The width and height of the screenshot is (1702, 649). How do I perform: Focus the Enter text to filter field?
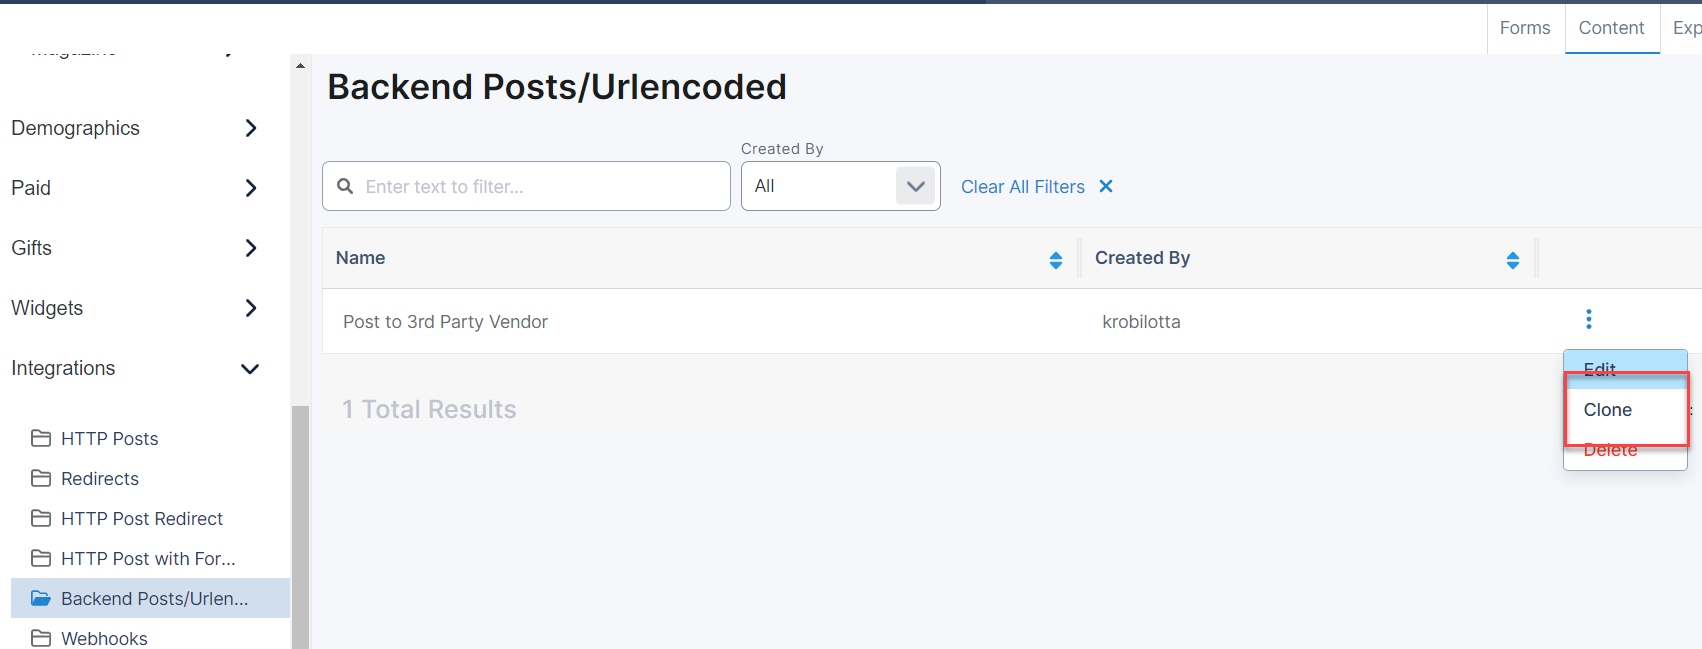click(x=540, y=187)
